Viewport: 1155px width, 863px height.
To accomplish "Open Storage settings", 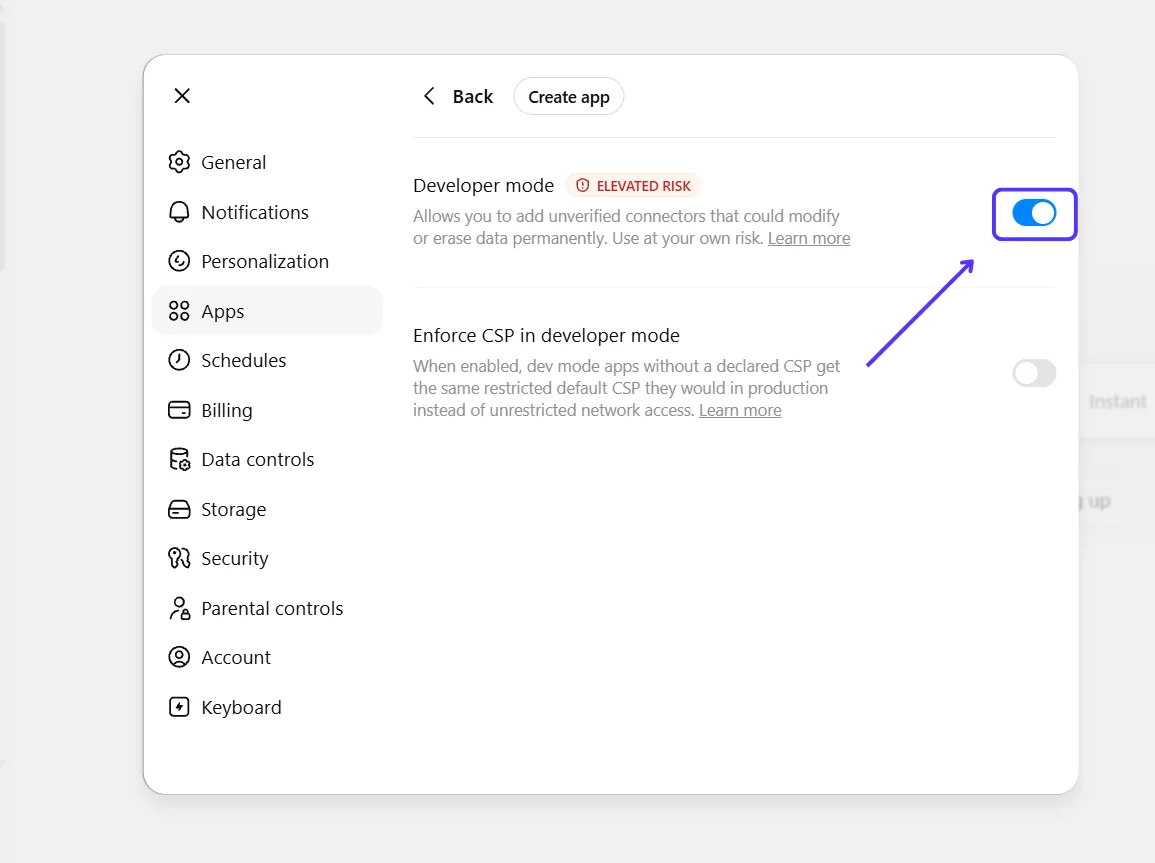I will tap(267, 510).
